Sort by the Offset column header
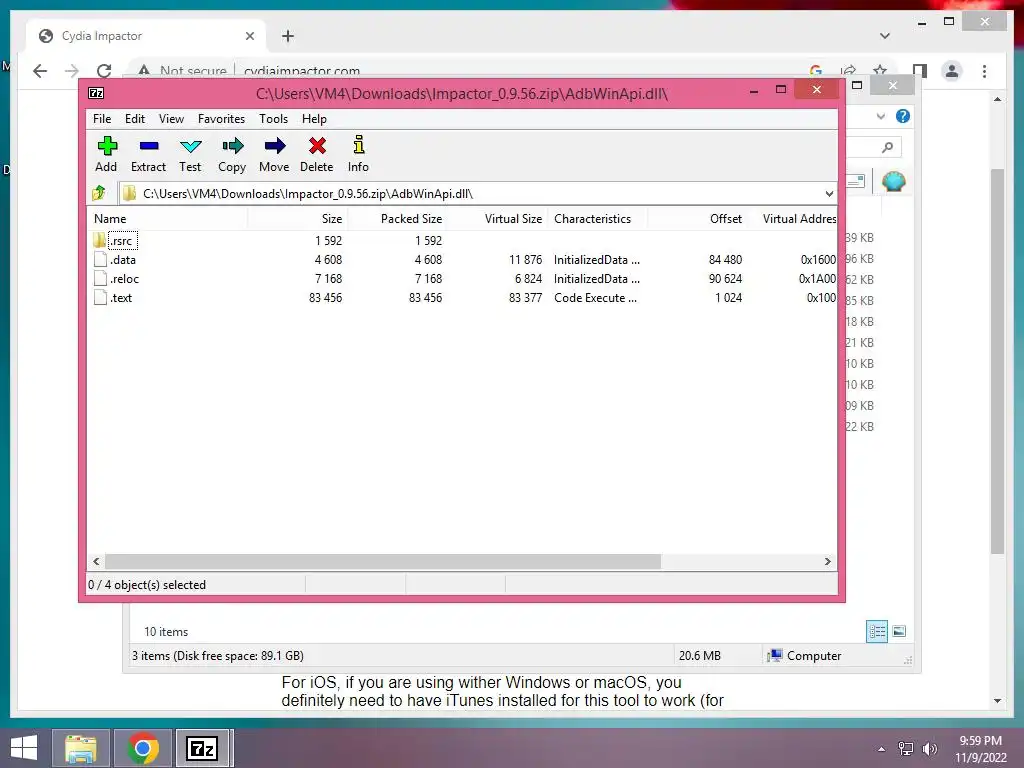Screen dimensions: 1024x768 pos(697,219)
